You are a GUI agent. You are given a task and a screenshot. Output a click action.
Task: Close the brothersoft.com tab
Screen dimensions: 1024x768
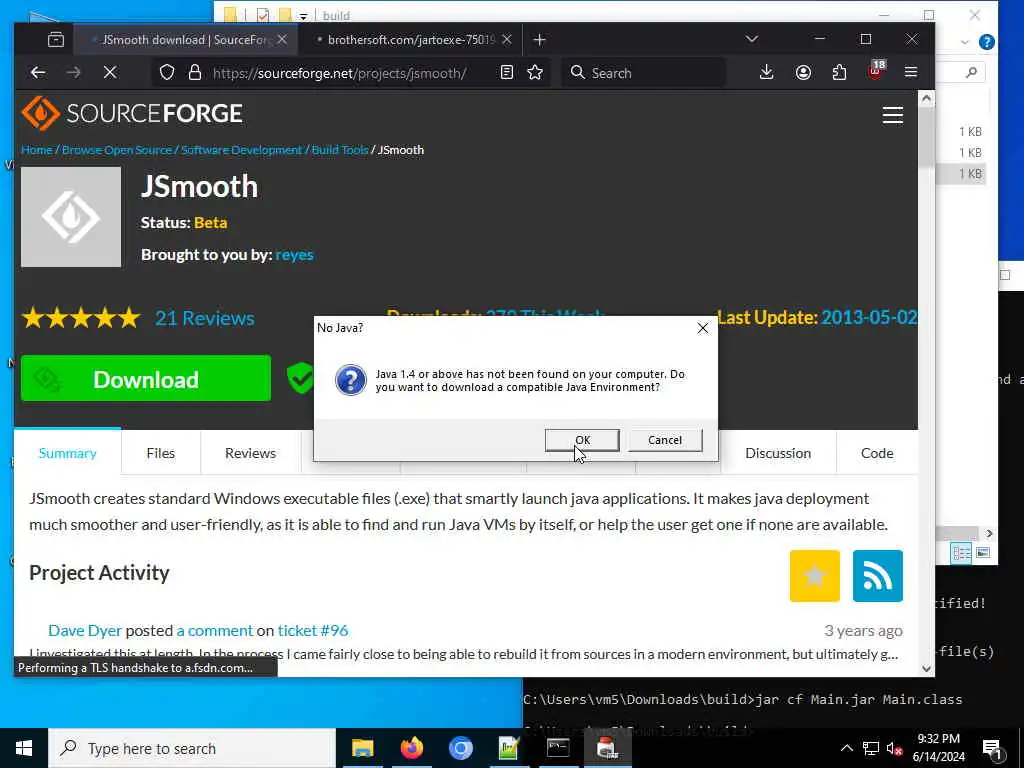coord(507,40)
